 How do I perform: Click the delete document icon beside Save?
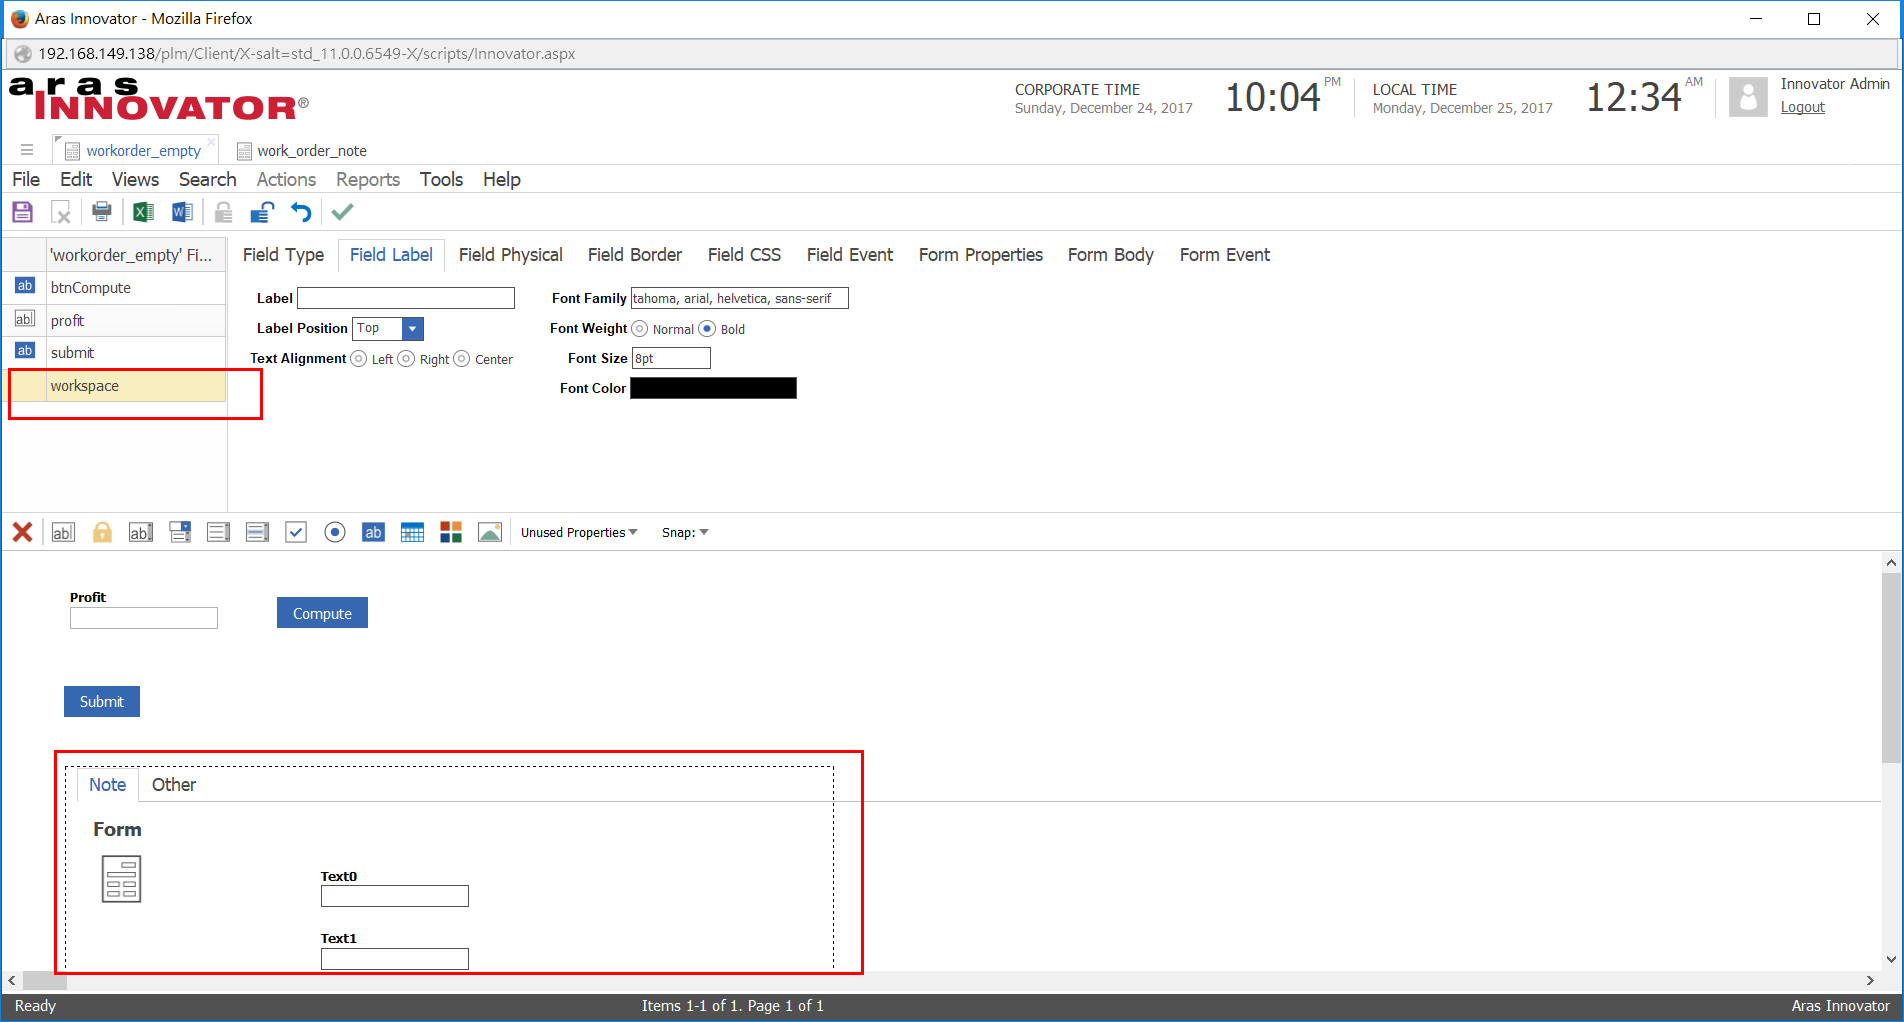pos(61,212)
